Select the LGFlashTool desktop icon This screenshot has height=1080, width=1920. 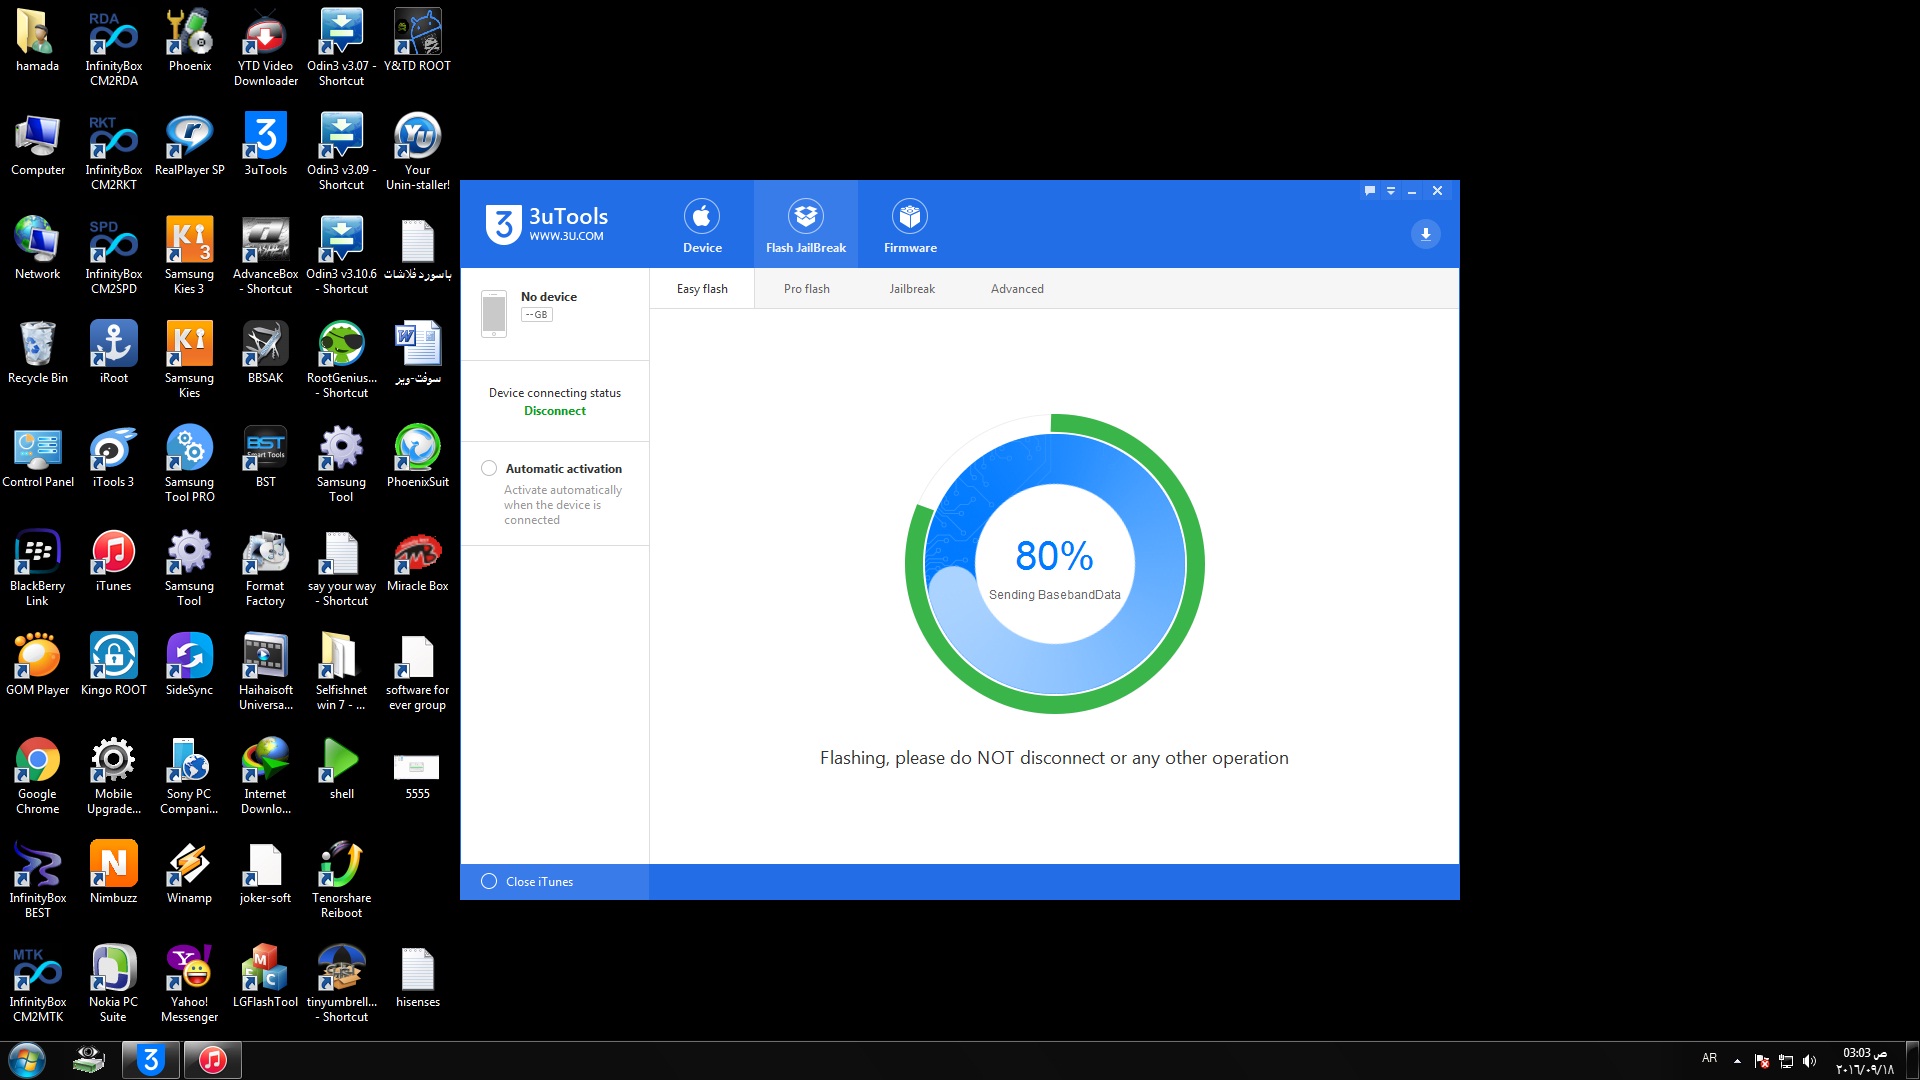[266, 975]
